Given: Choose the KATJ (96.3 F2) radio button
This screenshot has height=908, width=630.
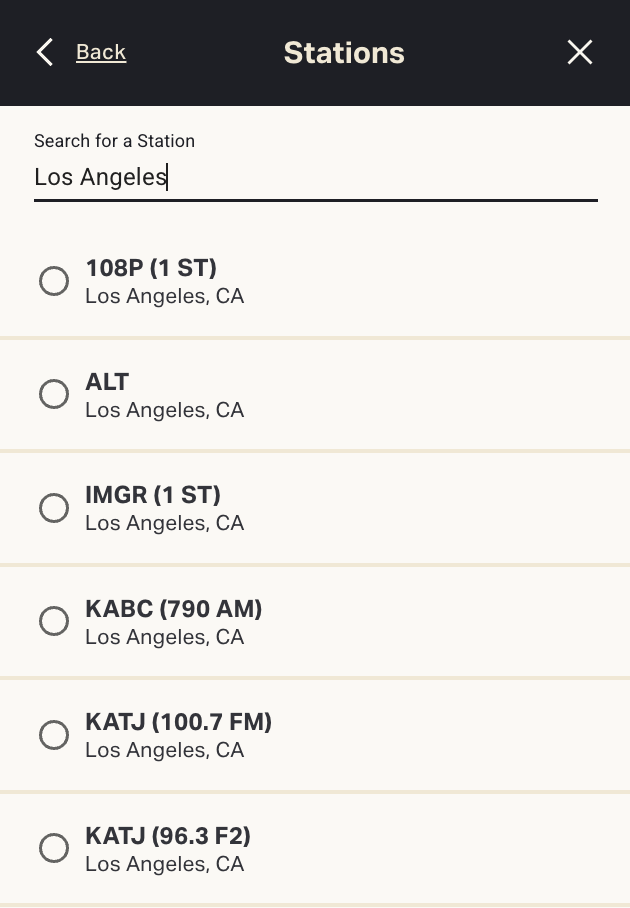Looking at the screenshot, I should tap(54, 849).
